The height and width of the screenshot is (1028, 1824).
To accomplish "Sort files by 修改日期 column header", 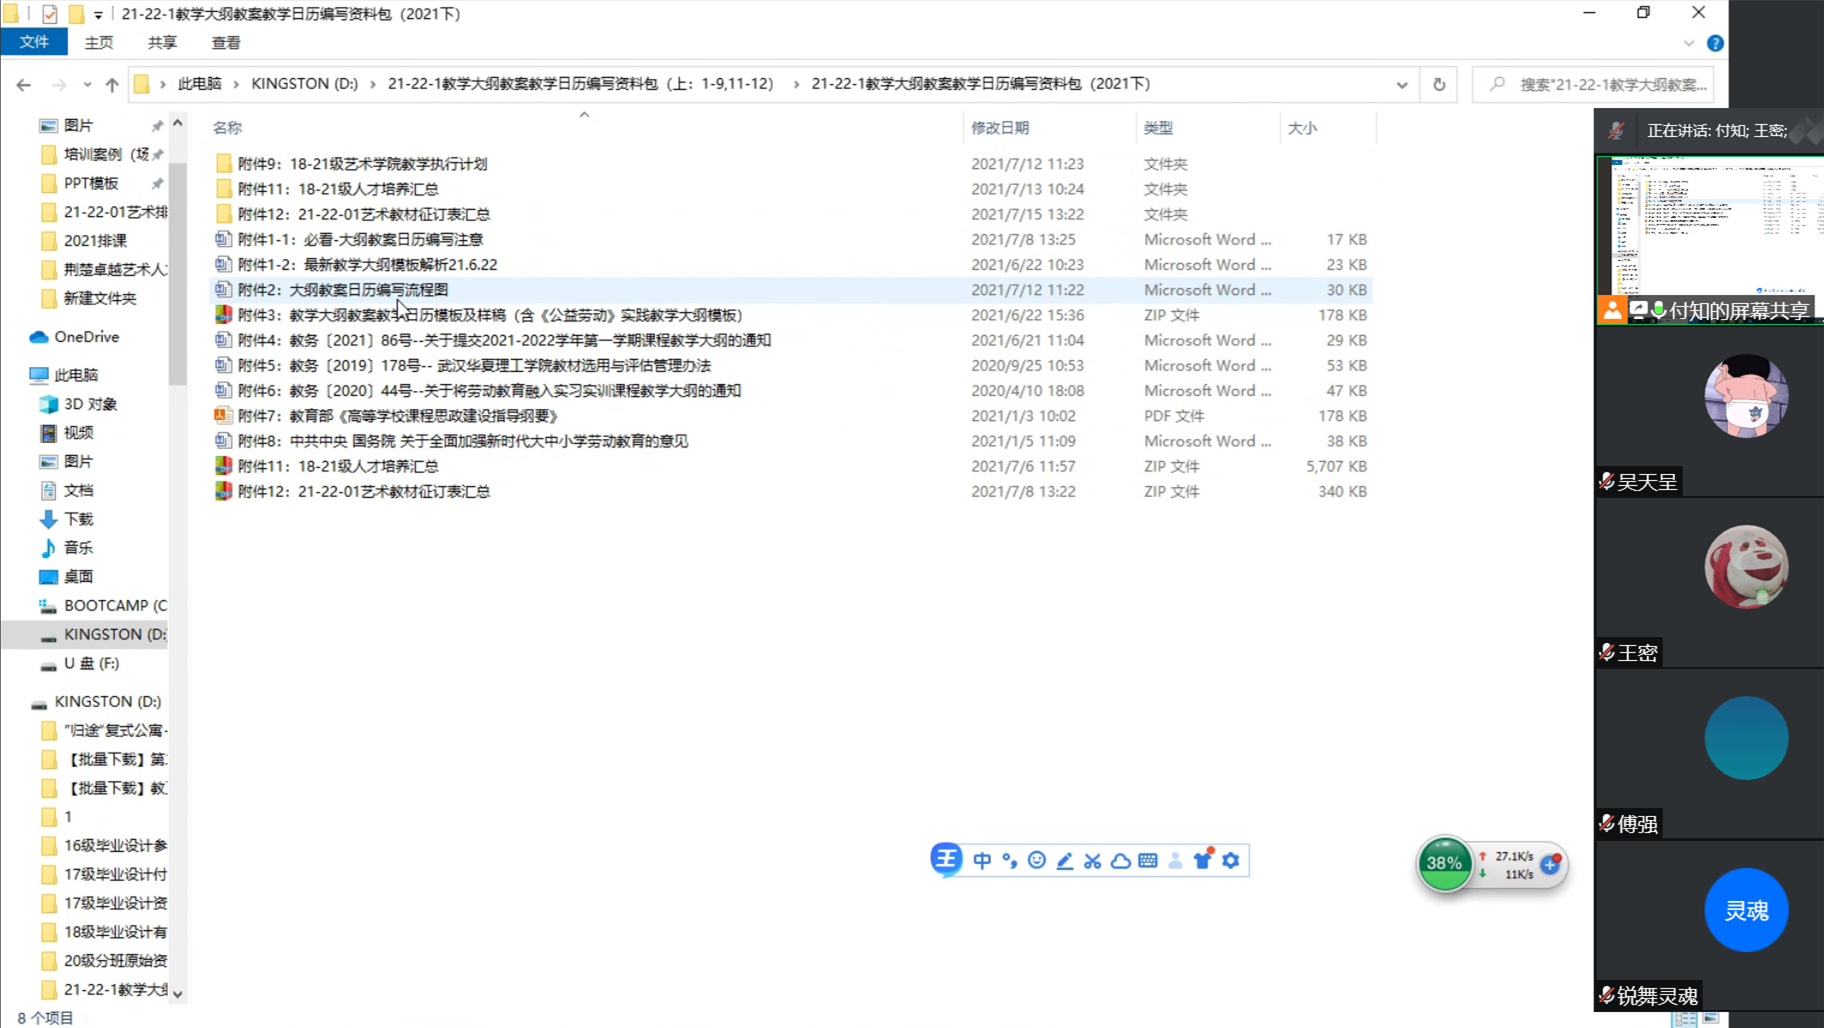I will [x=1000, y=128].
